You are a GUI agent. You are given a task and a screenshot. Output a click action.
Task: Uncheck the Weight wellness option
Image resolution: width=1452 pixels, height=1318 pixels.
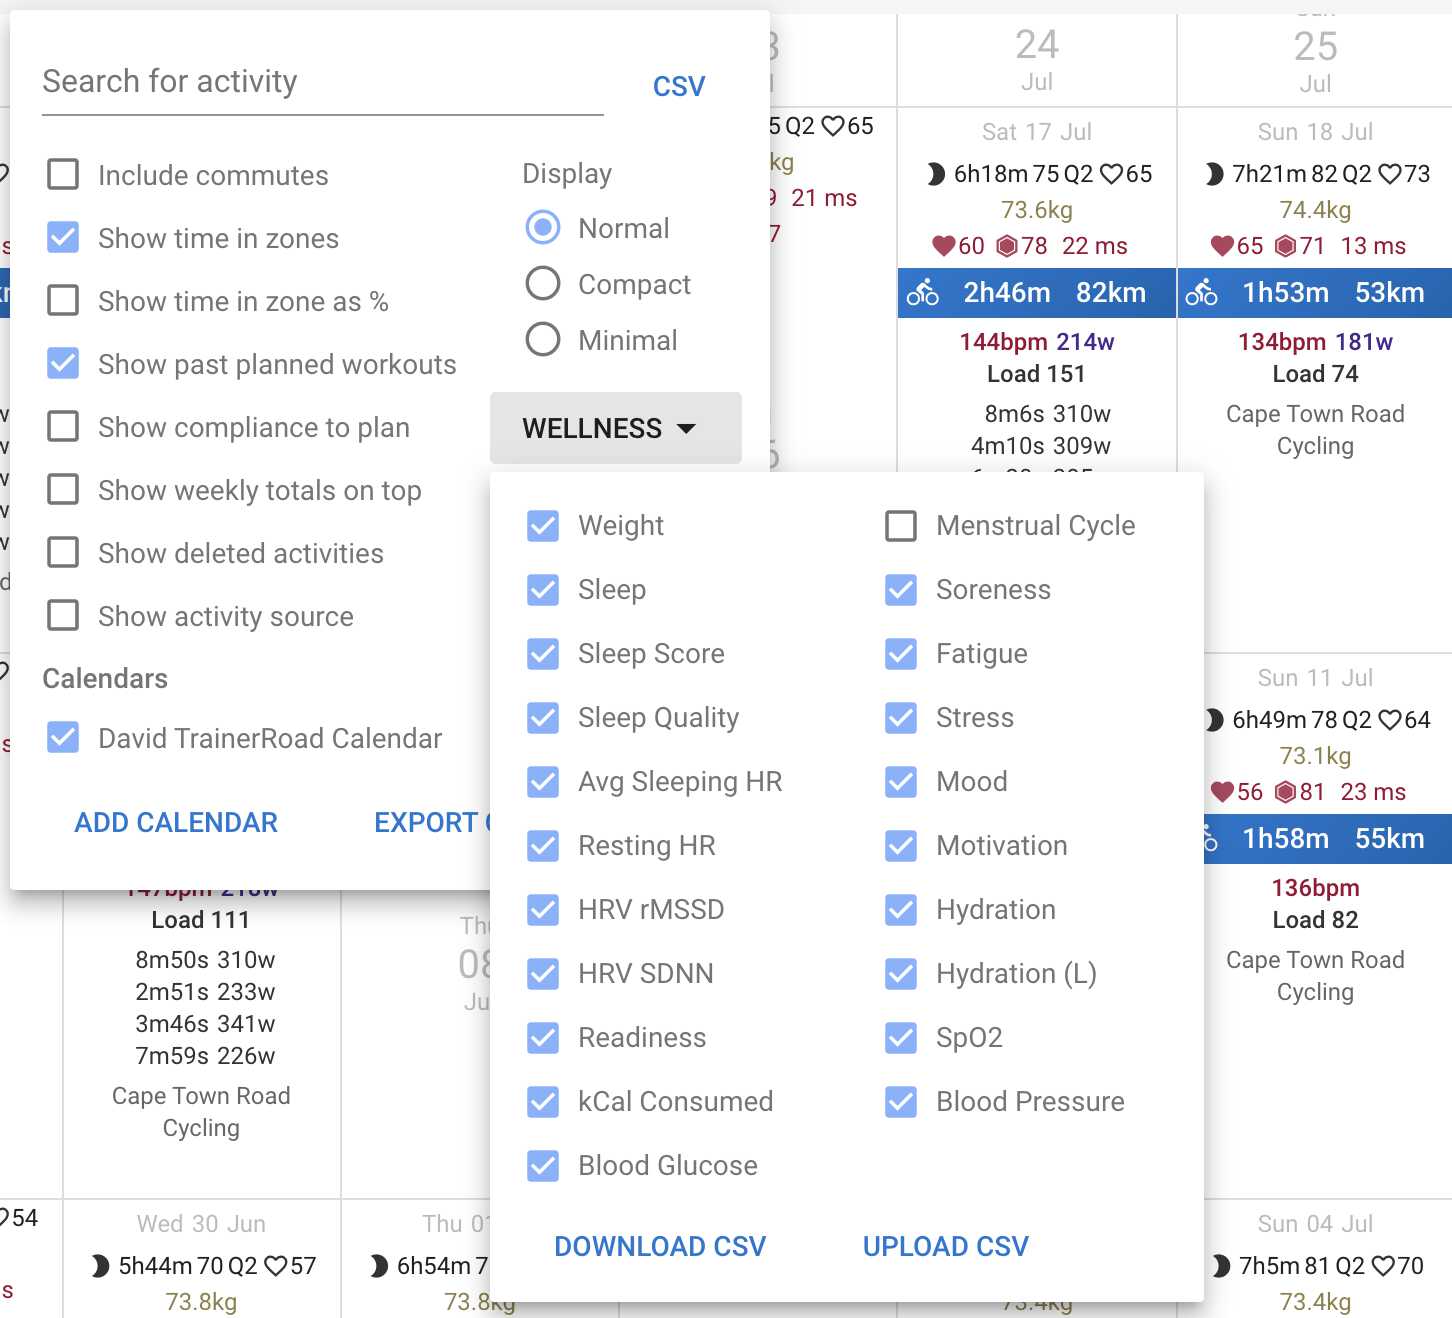[543, 526]
